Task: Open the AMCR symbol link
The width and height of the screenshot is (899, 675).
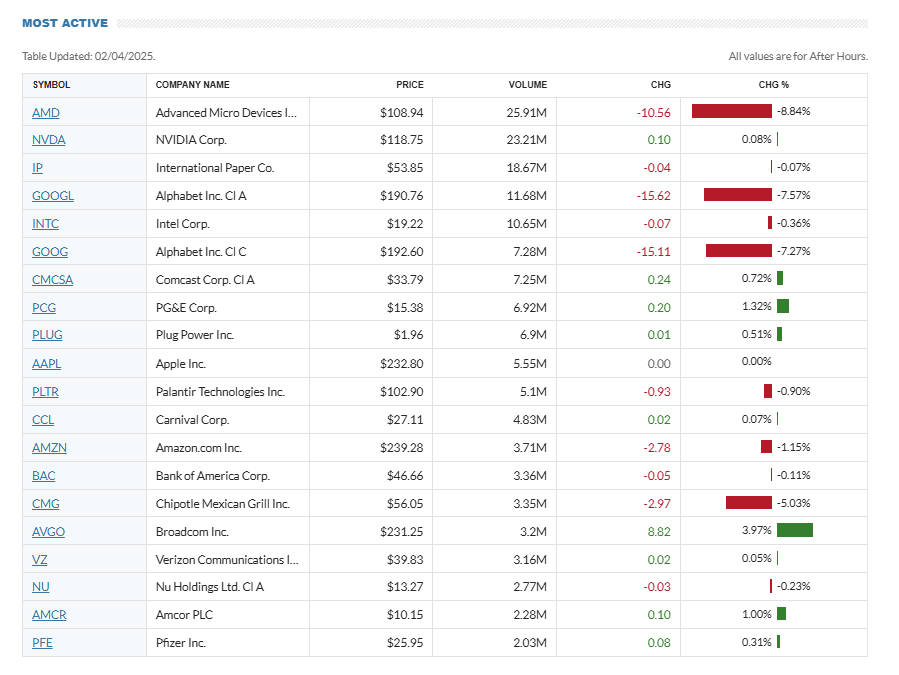Action: 49,615
